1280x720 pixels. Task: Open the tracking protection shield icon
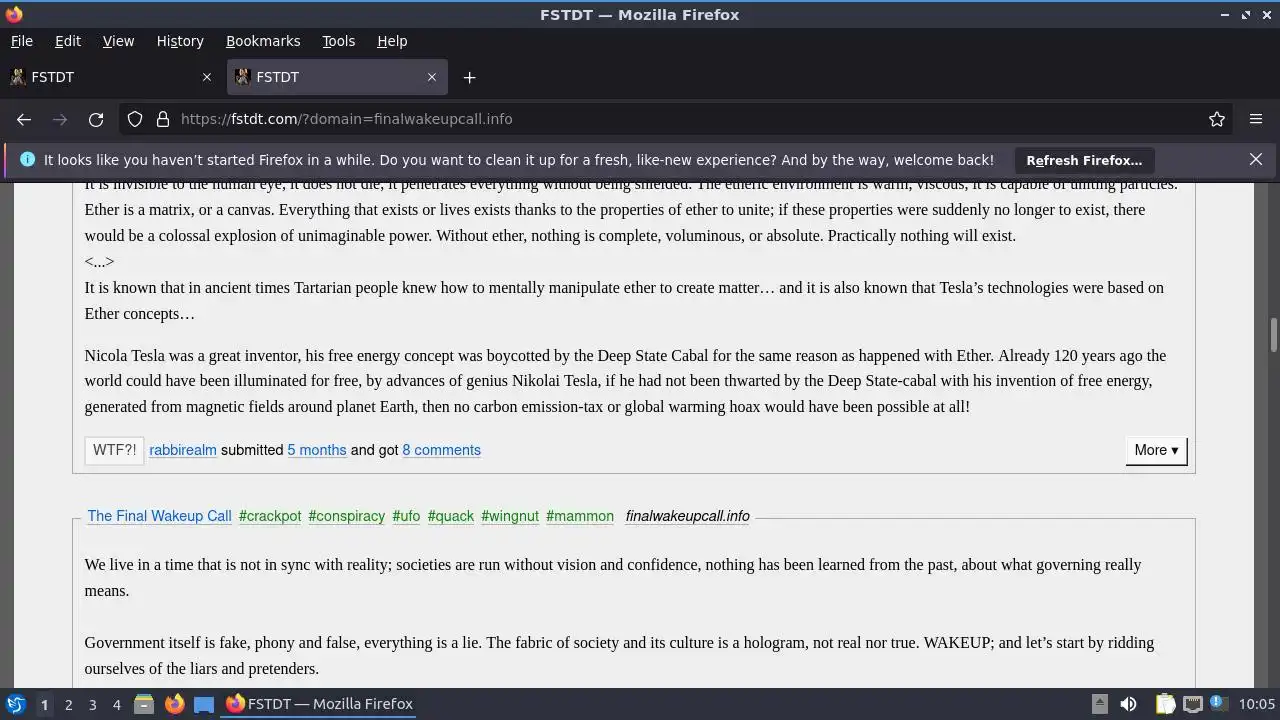pyautogui.click(x=135, y=119)
